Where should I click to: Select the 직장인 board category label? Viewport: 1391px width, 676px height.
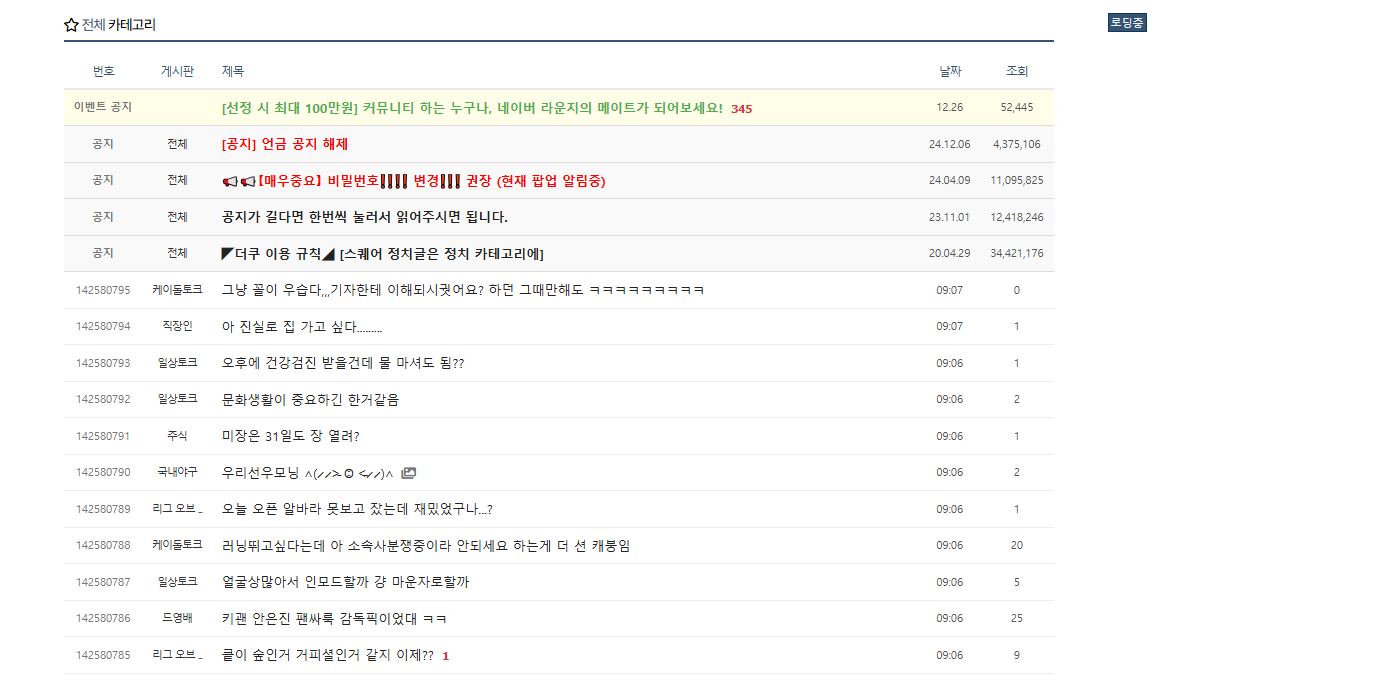[x=177, y=326]
